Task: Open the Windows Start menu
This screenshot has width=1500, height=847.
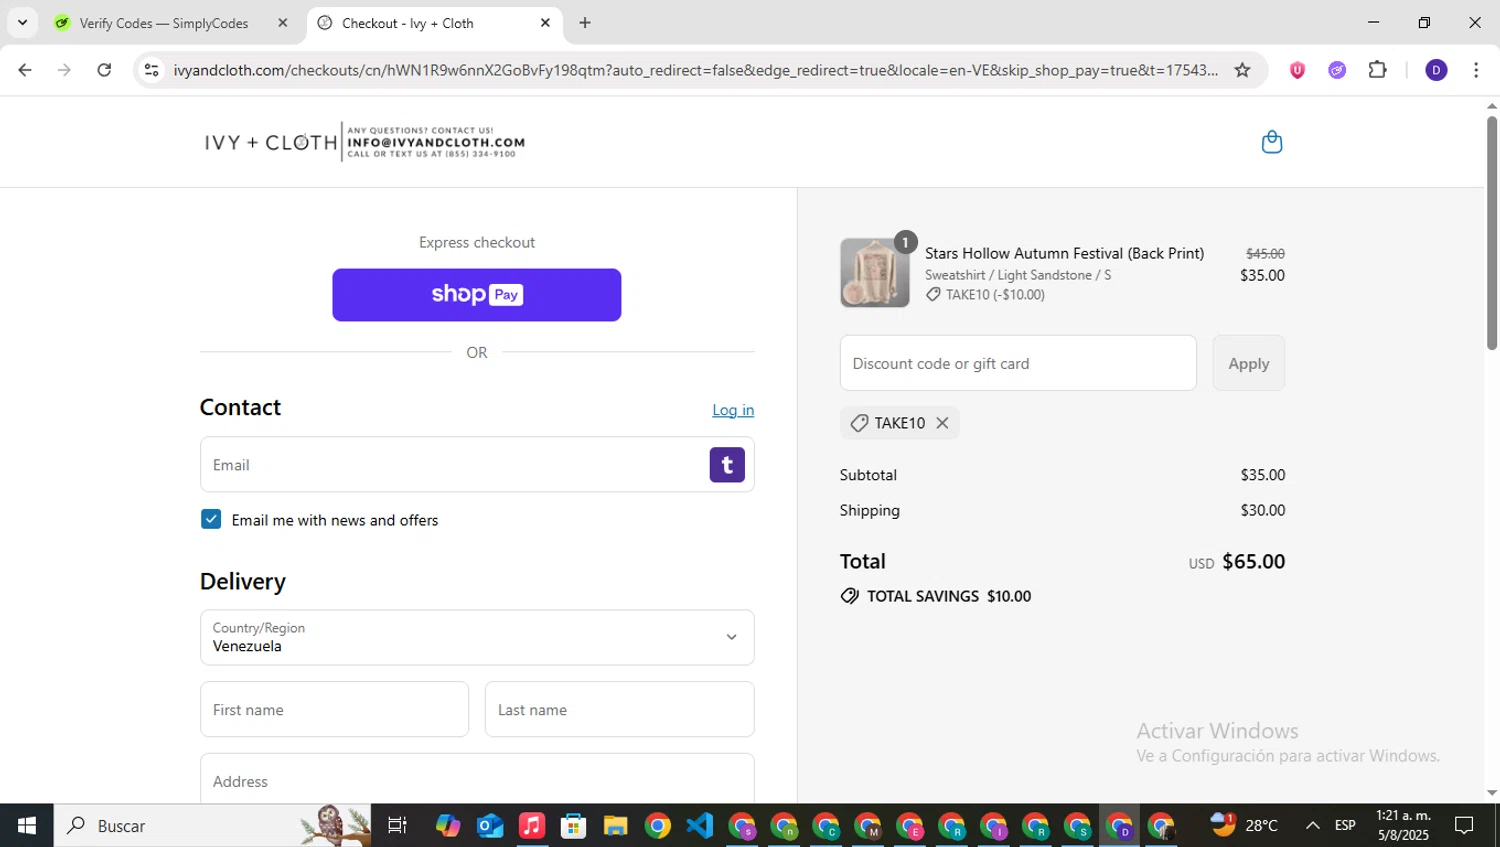Action: click(x=27, y=825)
